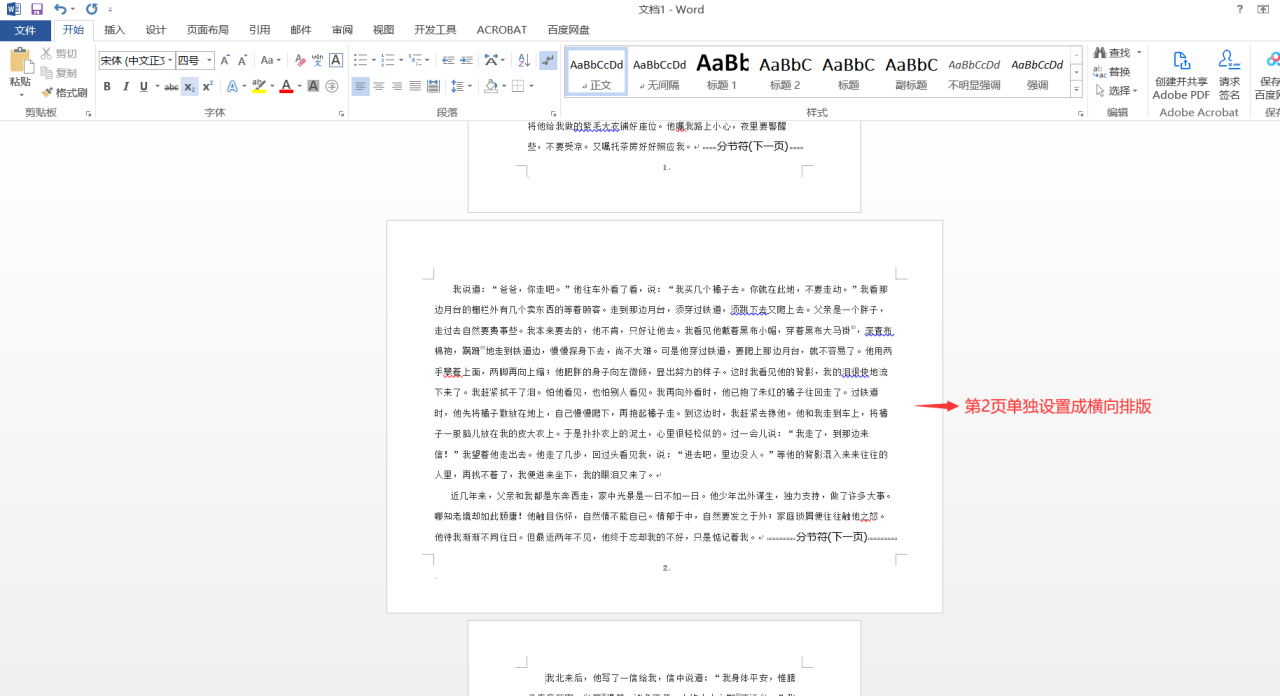The width and height of the screenshot is (1280, 696).
Task: Apply the 标题 1 heading style
Action: [722, 71]
